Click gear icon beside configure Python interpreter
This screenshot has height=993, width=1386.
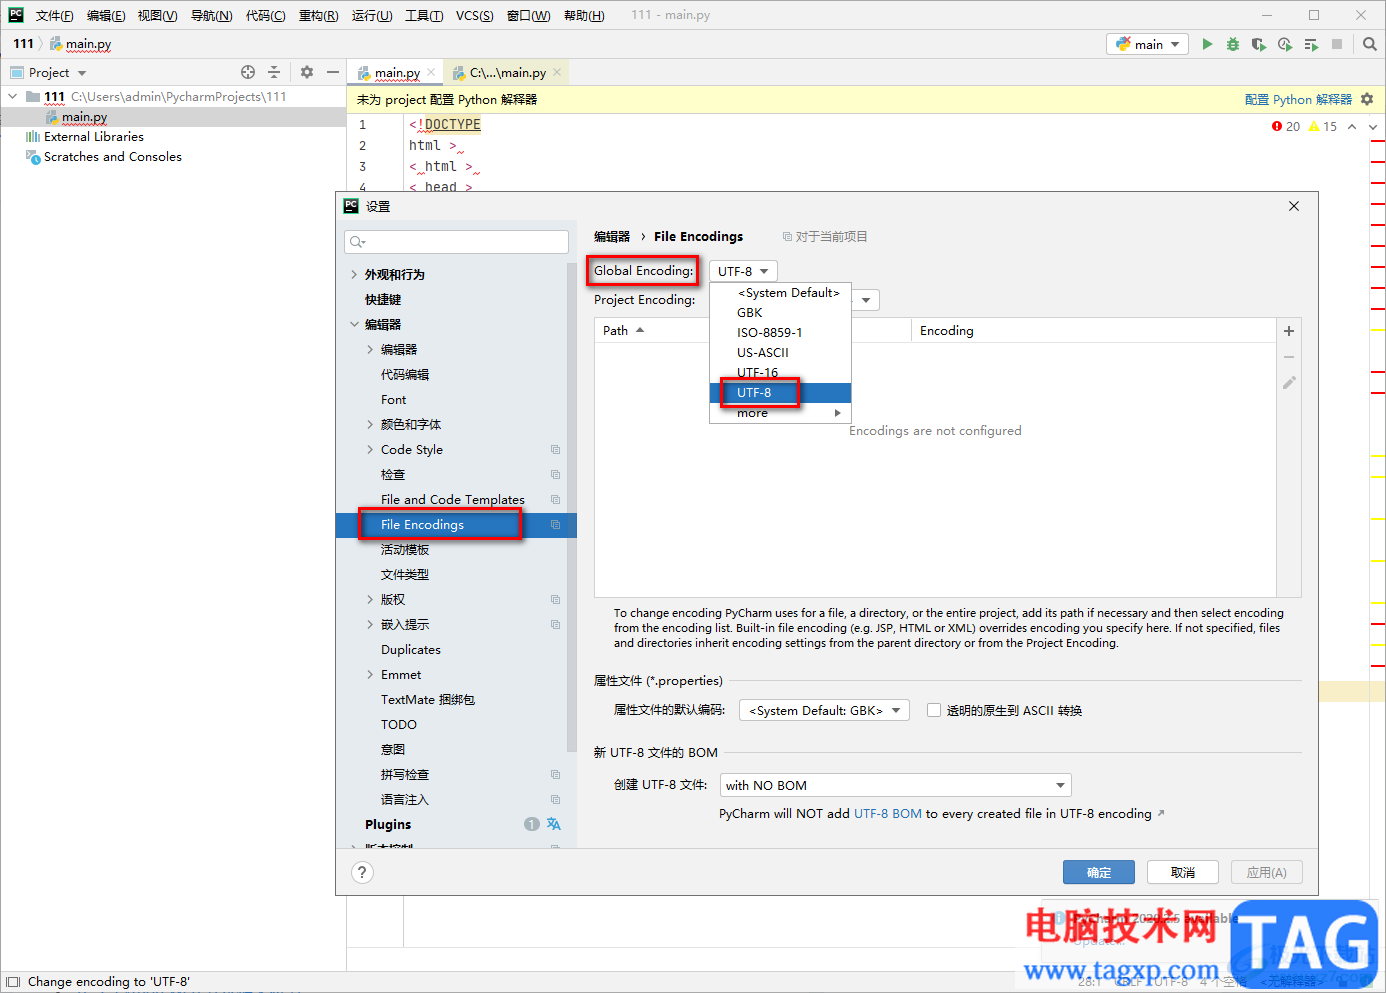(1367, 99)
